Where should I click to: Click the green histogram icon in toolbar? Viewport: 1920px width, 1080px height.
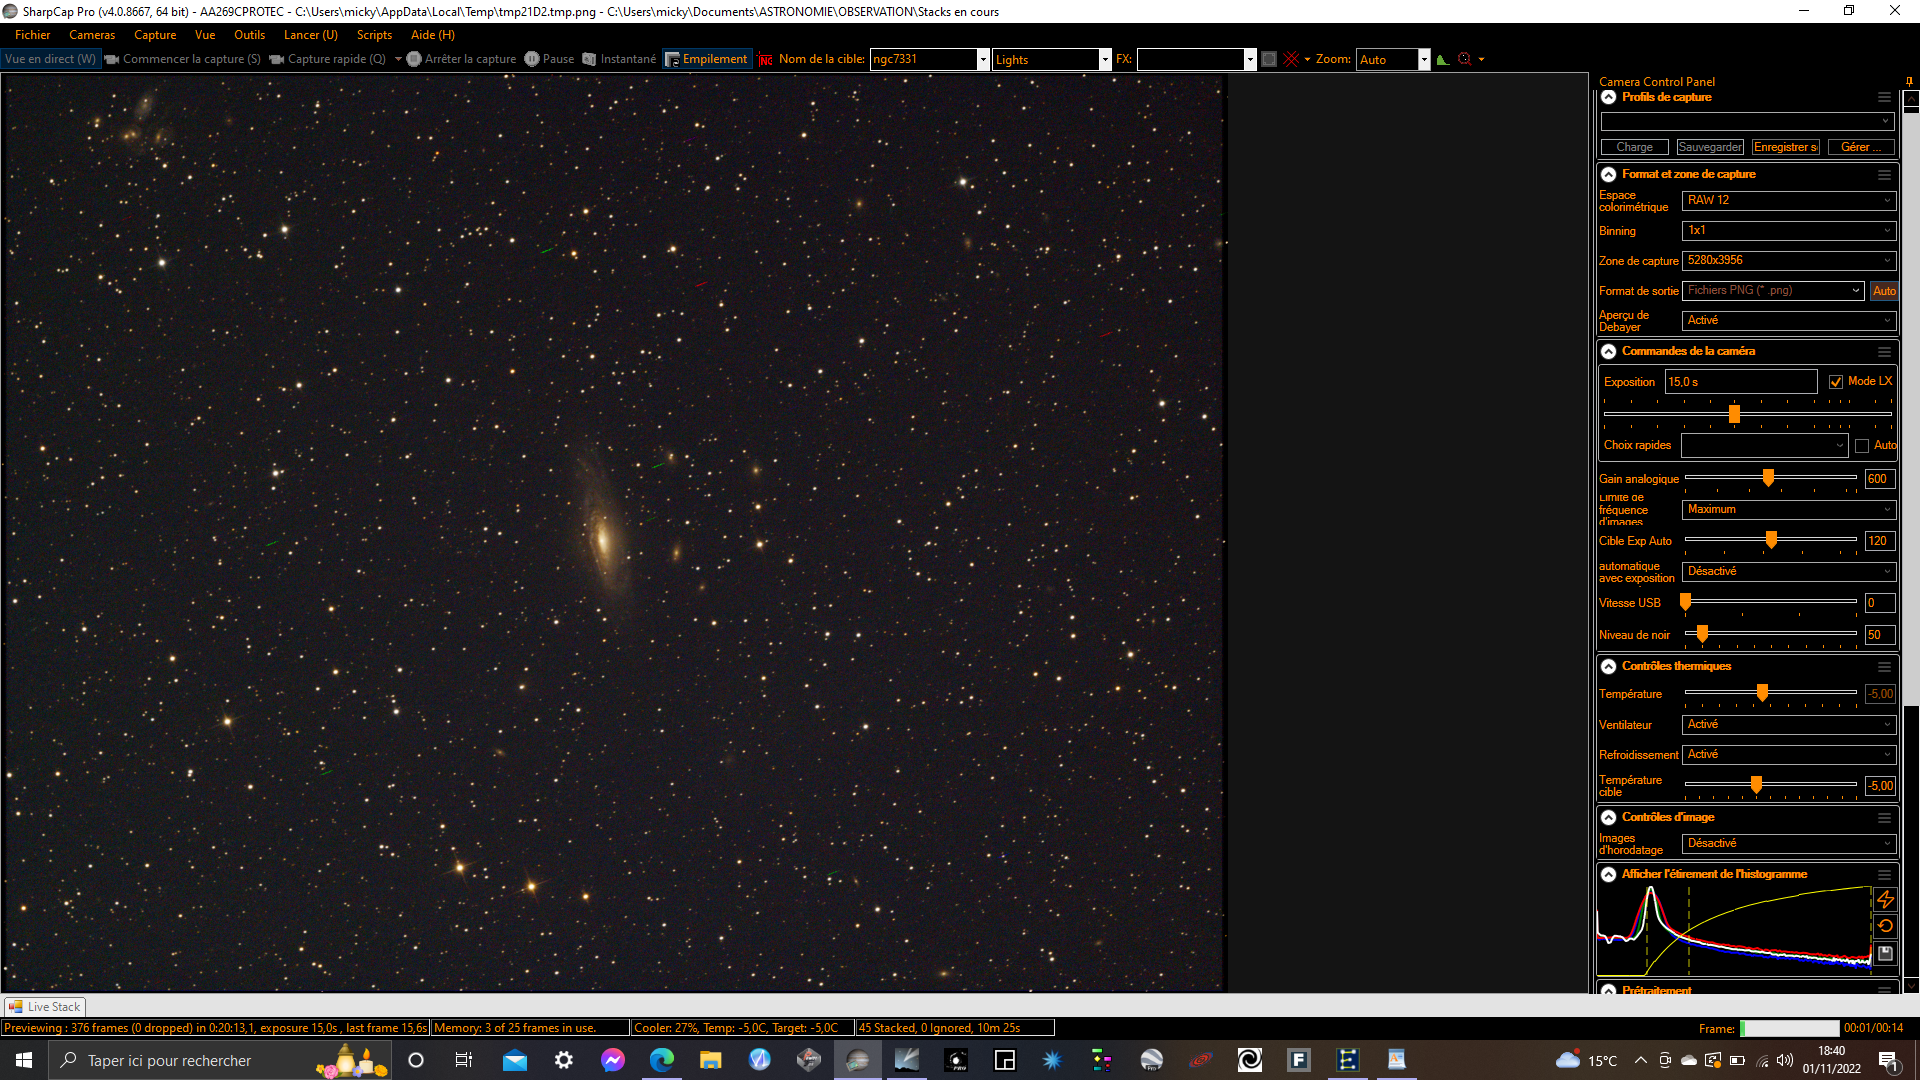click(1442, 59)
